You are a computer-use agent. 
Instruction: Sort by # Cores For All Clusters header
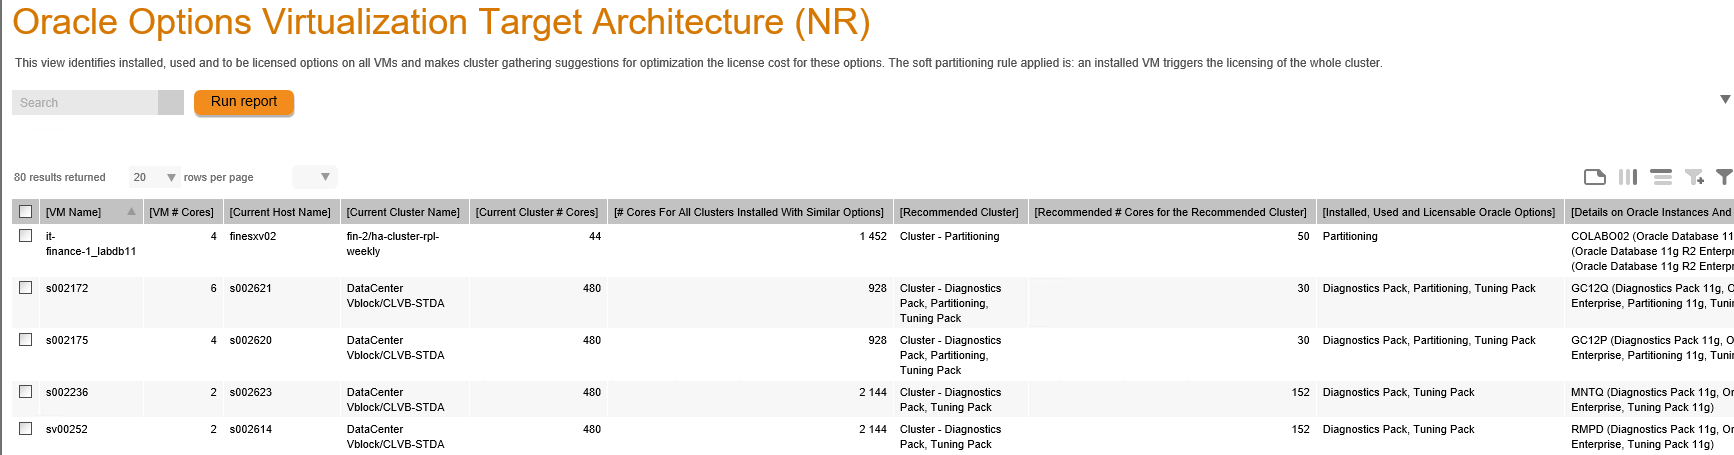click(x=749, y=212)
